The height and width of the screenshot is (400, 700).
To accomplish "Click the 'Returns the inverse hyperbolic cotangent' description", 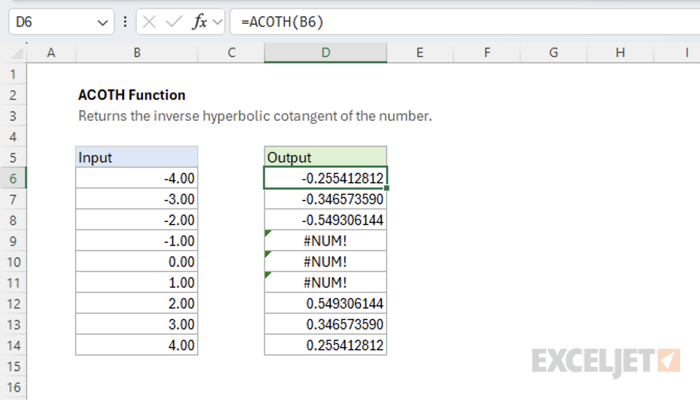I will (x=255, y=116).
